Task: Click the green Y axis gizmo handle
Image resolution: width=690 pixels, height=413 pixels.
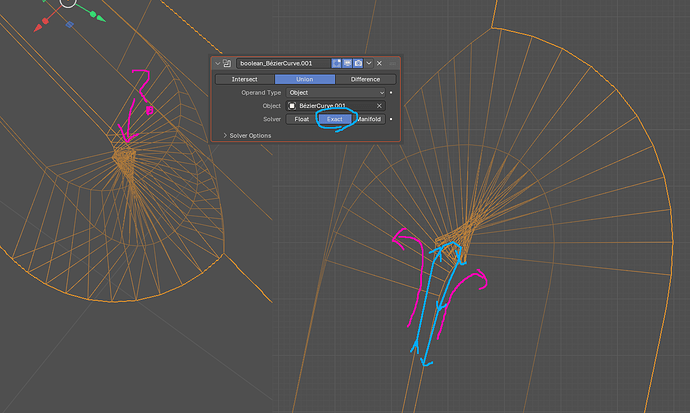Action: pos(93,15)
